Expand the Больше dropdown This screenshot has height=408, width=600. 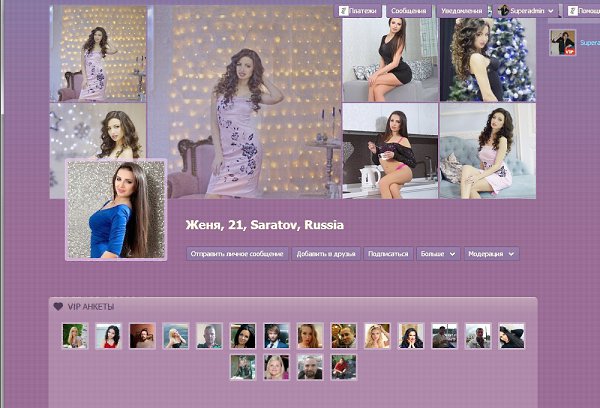pyautogui.click(x=438, y=253)
